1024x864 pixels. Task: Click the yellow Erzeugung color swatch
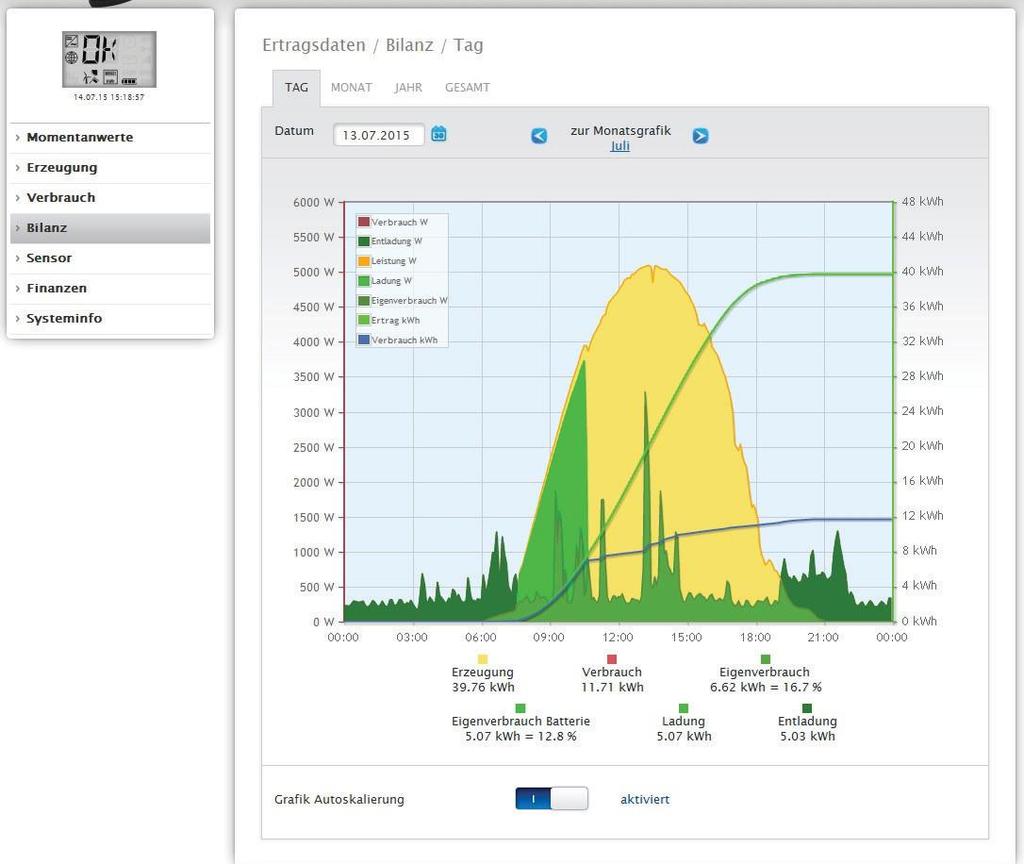pos(483,659)
